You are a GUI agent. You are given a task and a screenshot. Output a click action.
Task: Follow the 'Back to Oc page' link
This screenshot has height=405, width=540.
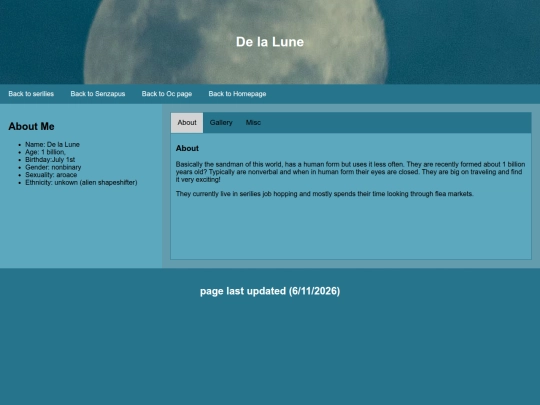[x=167, y=94]
